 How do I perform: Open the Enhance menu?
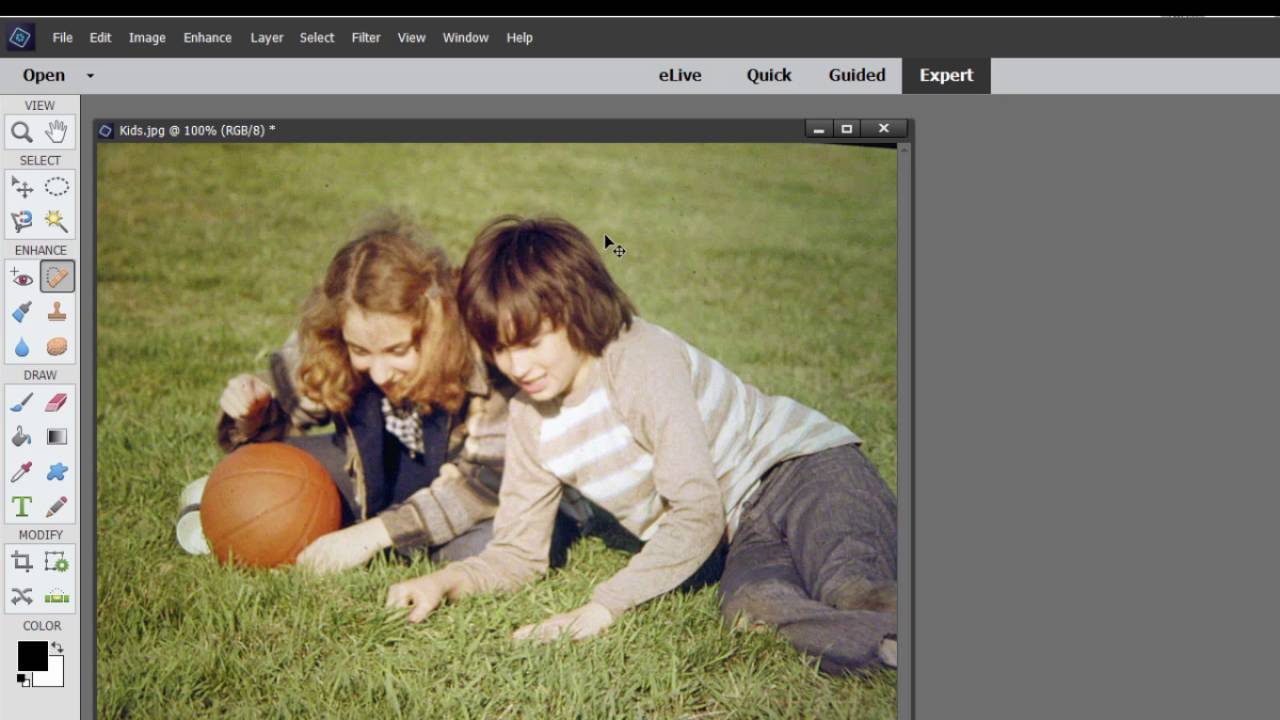point(207,38)
